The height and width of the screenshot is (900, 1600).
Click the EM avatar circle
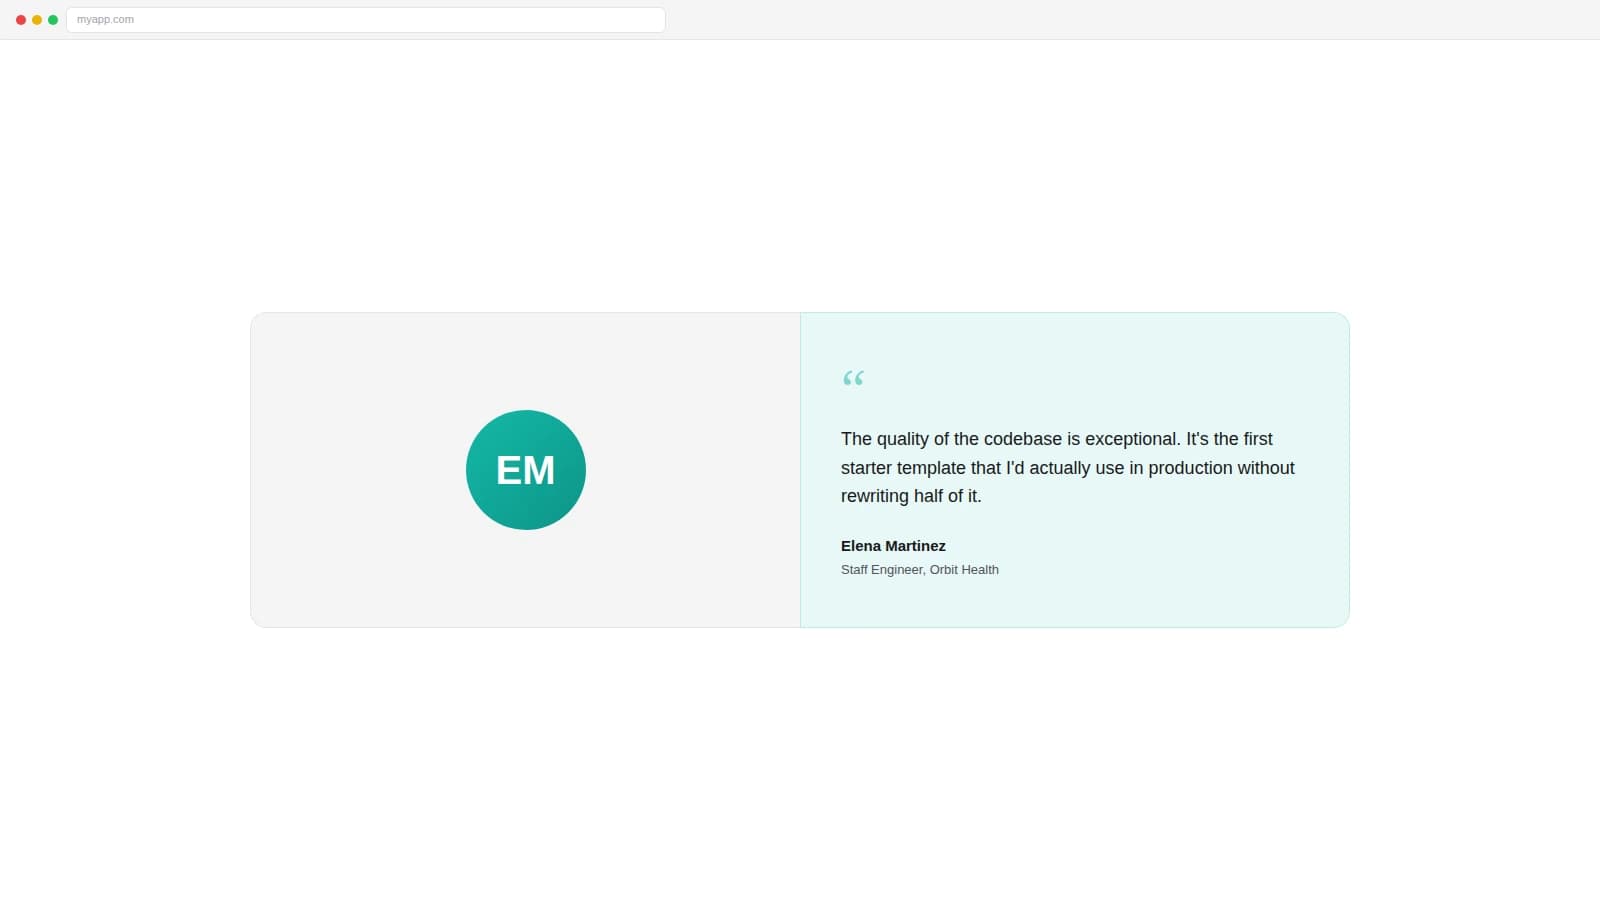point(526,470)
